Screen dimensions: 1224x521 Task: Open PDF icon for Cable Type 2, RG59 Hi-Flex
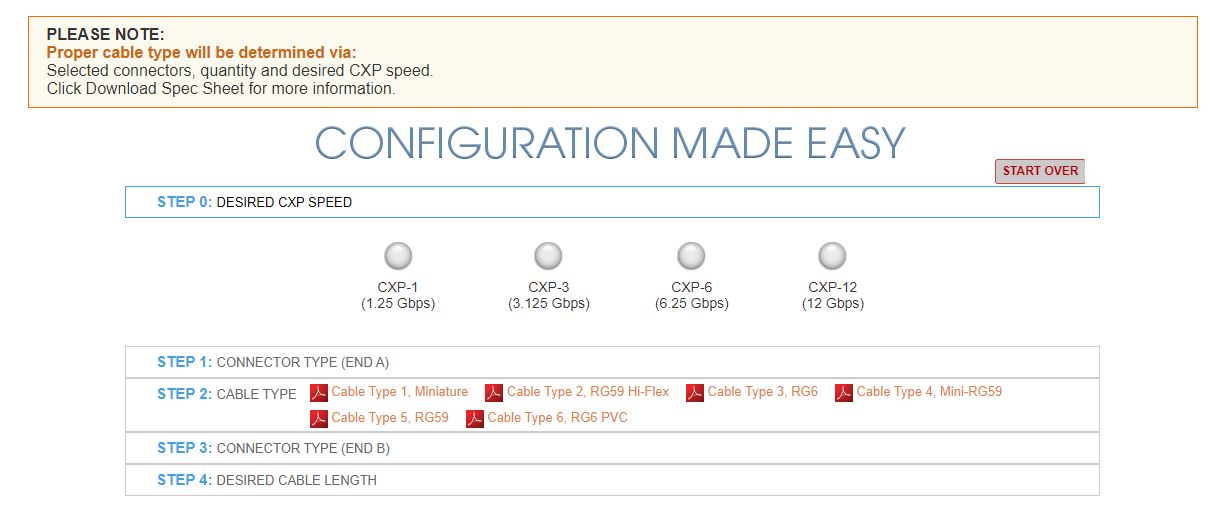click(x=494, y=393)
